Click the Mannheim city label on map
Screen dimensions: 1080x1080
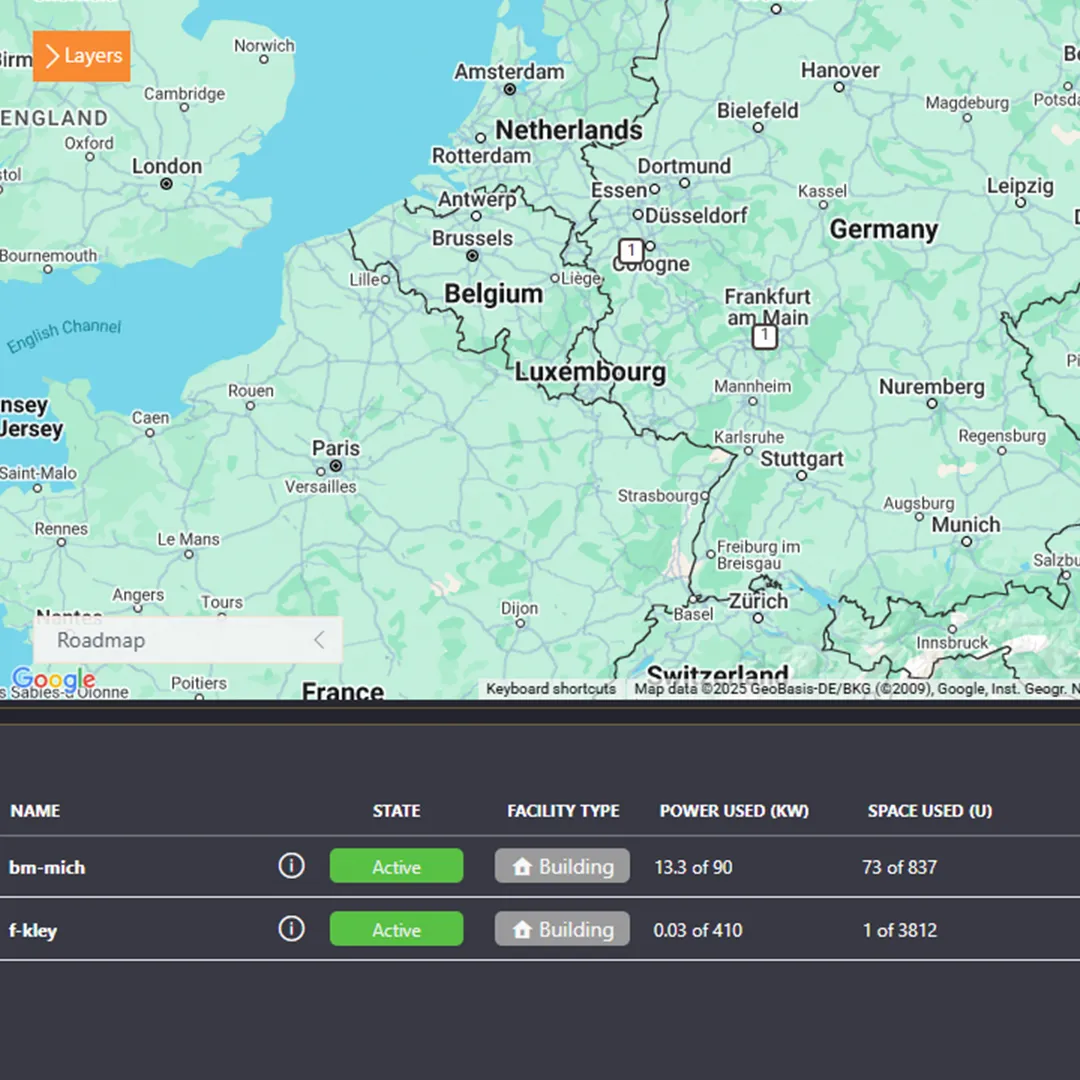[x=752, y=386]
